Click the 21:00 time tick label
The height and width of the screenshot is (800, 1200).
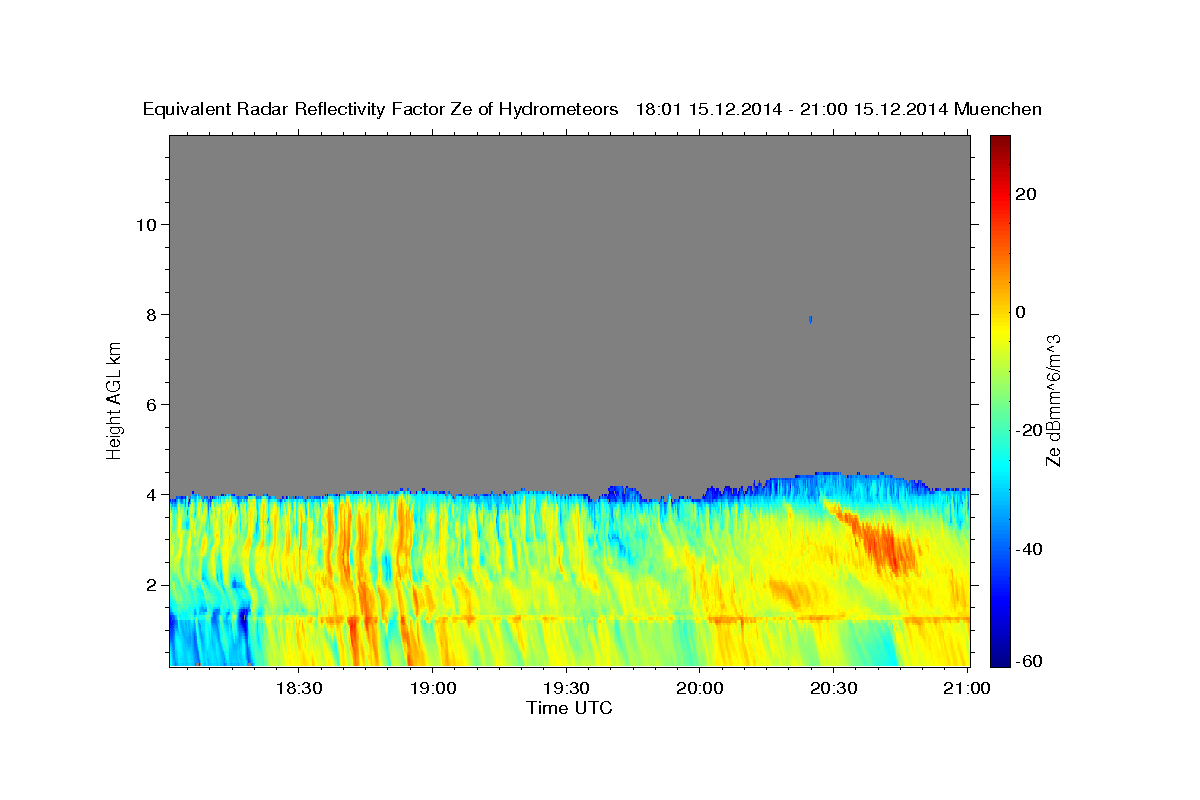coord(968,688)
